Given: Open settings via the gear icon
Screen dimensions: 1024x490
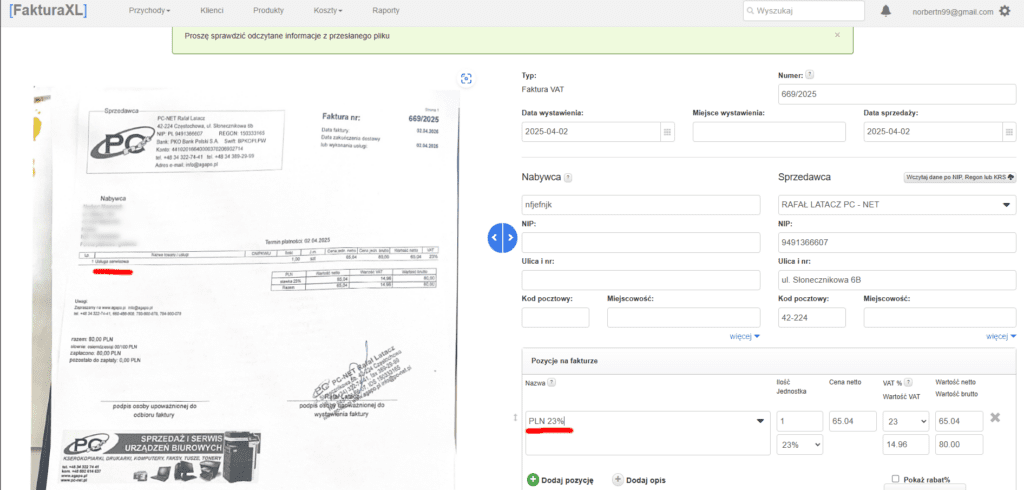Looking at the screenshot, I should pyautogui.click(x=1004, y=11).
